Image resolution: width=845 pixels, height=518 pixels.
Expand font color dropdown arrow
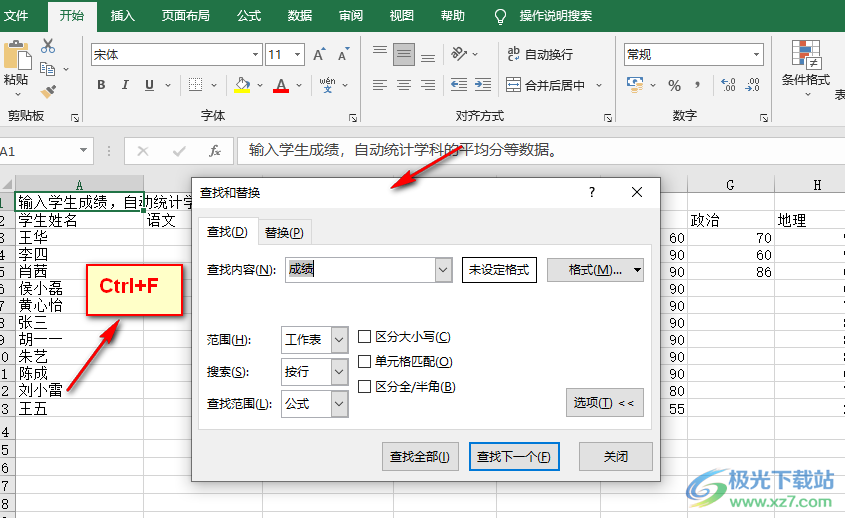pyautogui.click(x=299, y=85)
